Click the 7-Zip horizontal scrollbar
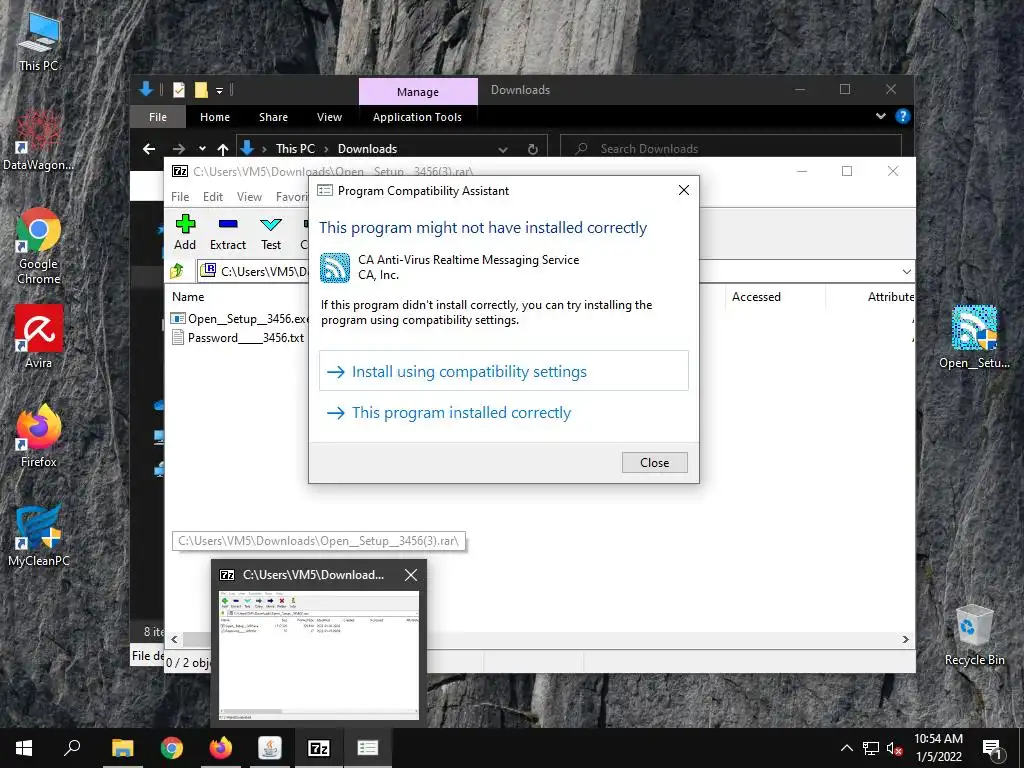Screen dimensions: 1024x768 (x=539, y=639)
